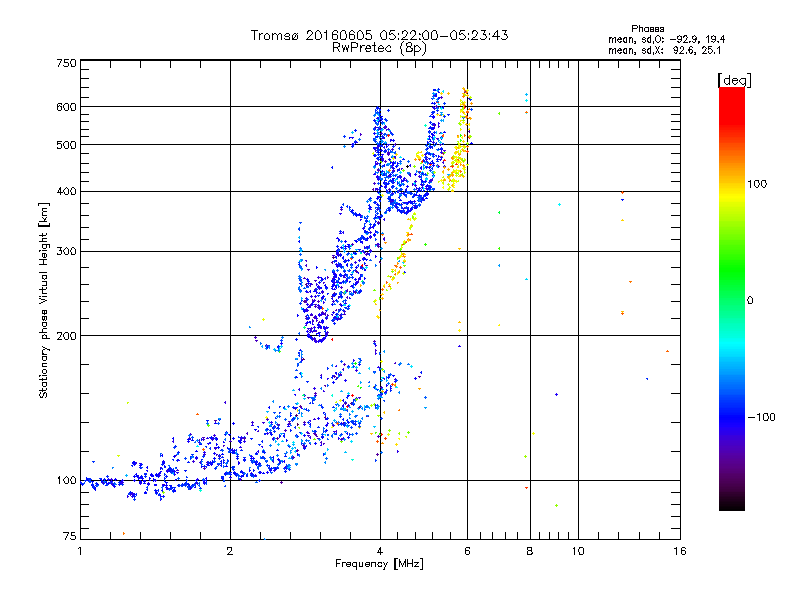Screen dimensions: 800x600
Task: Click the frequency axis tick "4"
Action: pyautogui.click(x=380, y=551)
